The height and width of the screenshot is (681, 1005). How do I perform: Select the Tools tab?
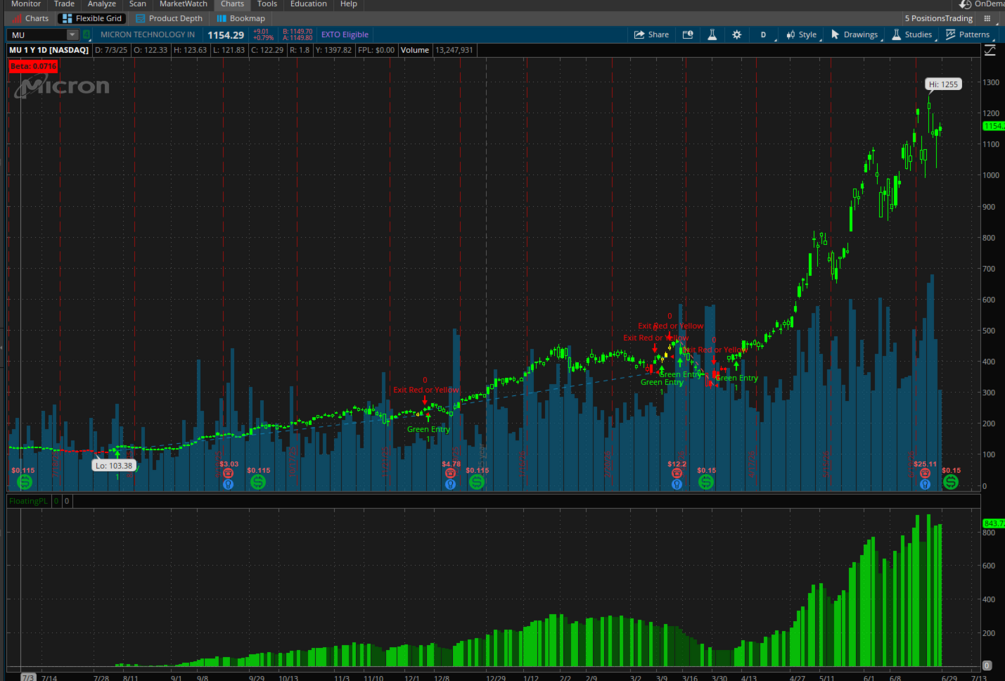[267, 4]
